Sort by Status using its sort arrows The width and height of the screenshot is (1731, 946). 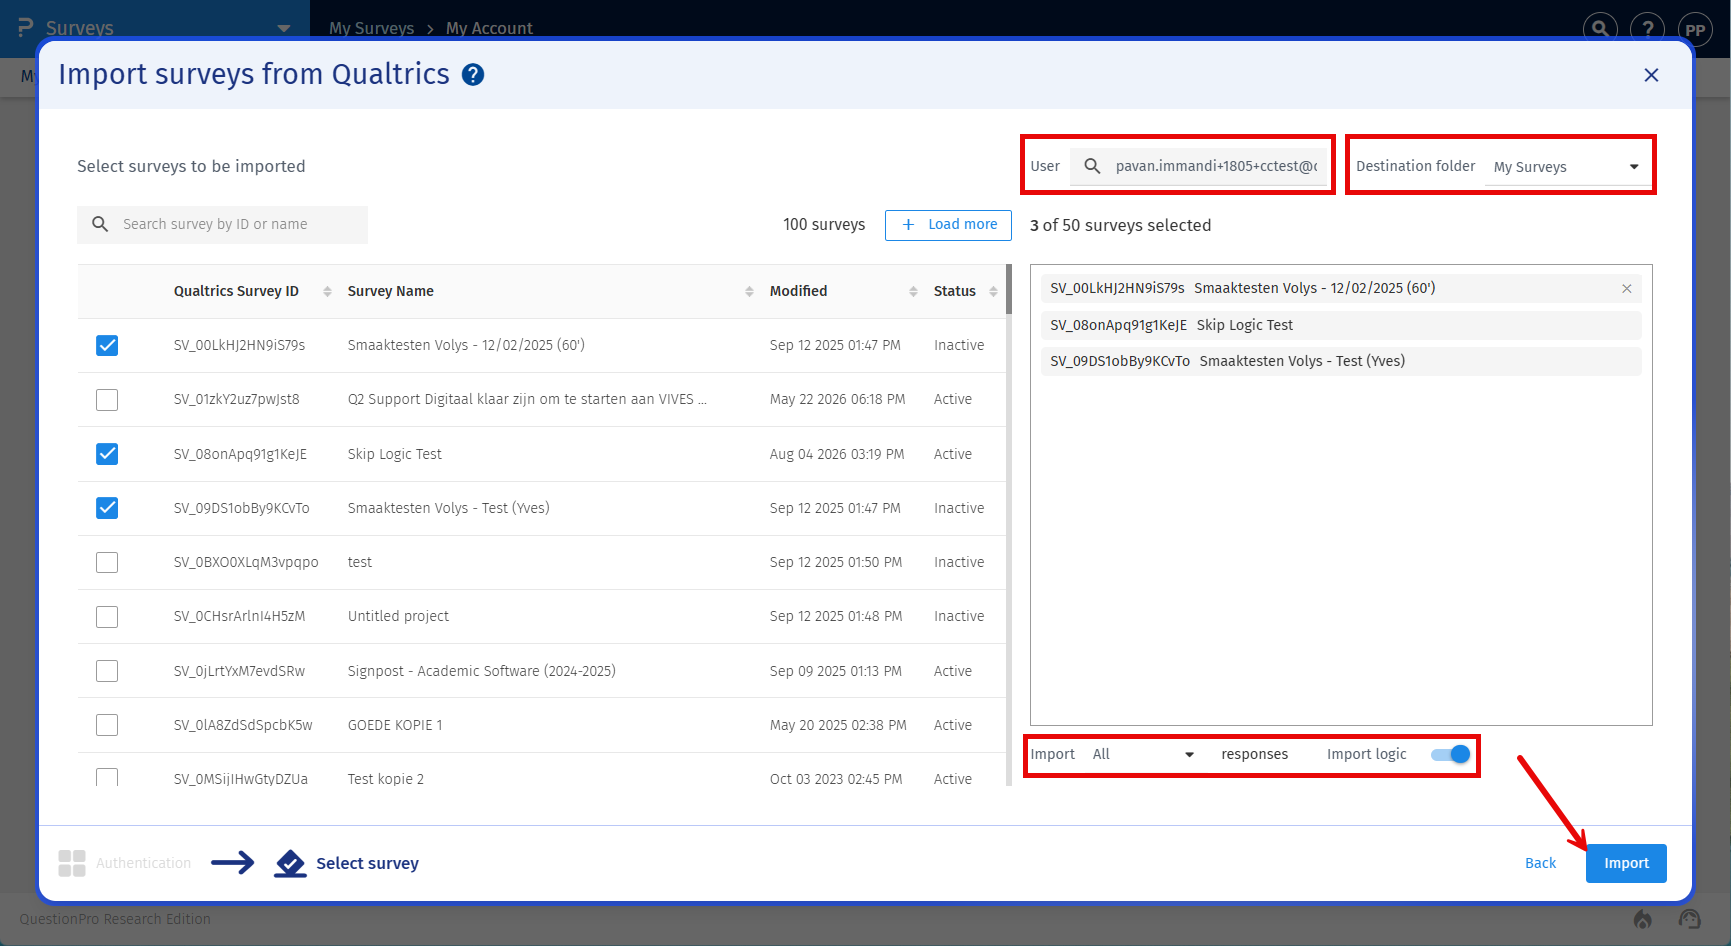tap(993, 291)
